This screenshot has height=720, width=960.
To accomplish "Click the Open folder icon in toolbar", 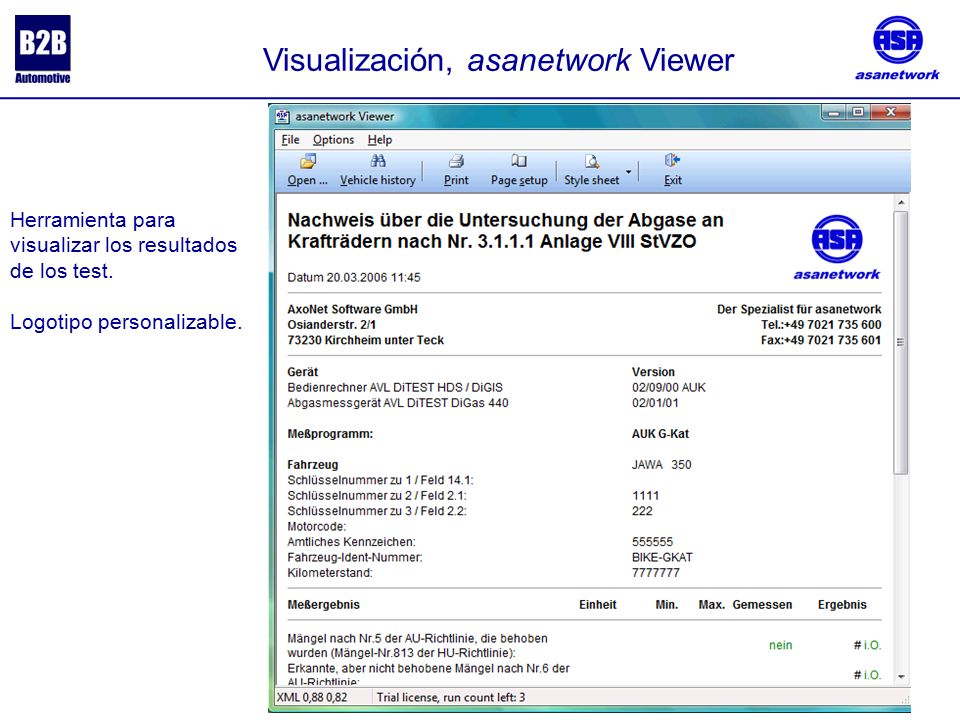I will (x=308, y=161).
